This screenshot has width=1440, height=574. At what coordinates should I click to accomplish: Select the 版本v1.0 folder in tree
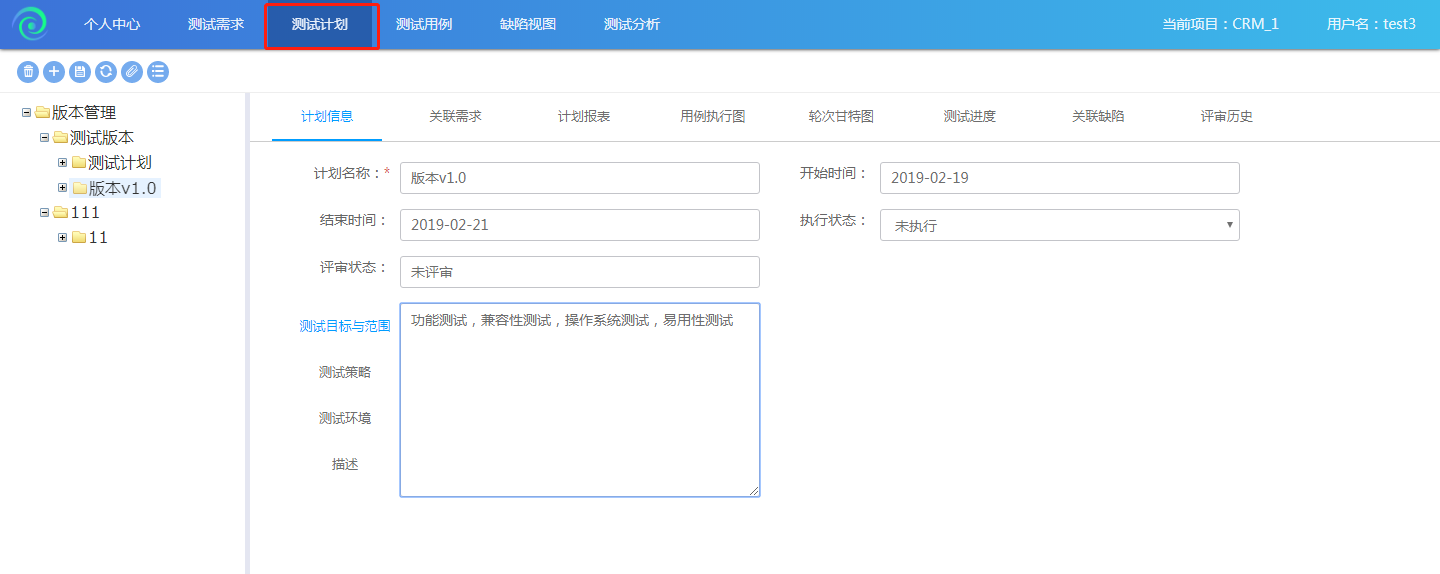[x=122, y=188]
